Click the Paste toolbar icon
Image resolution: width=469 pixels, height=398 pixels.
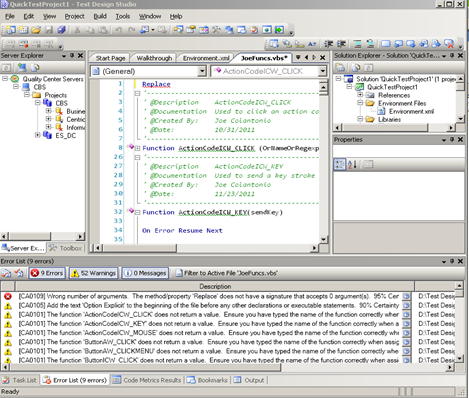coord(103,30)
